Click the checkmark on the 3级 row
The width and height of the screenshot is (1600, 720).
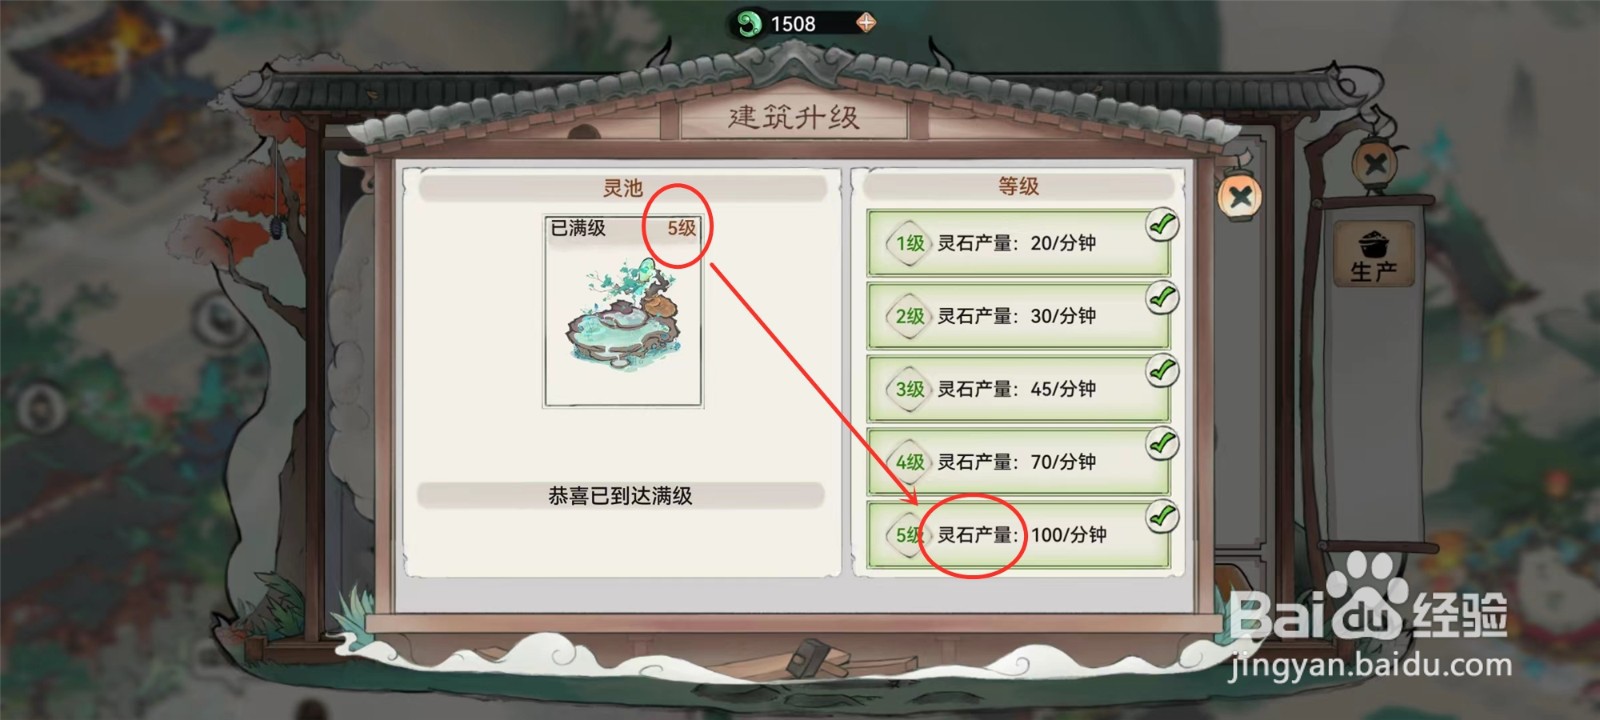pos(1161,371)
